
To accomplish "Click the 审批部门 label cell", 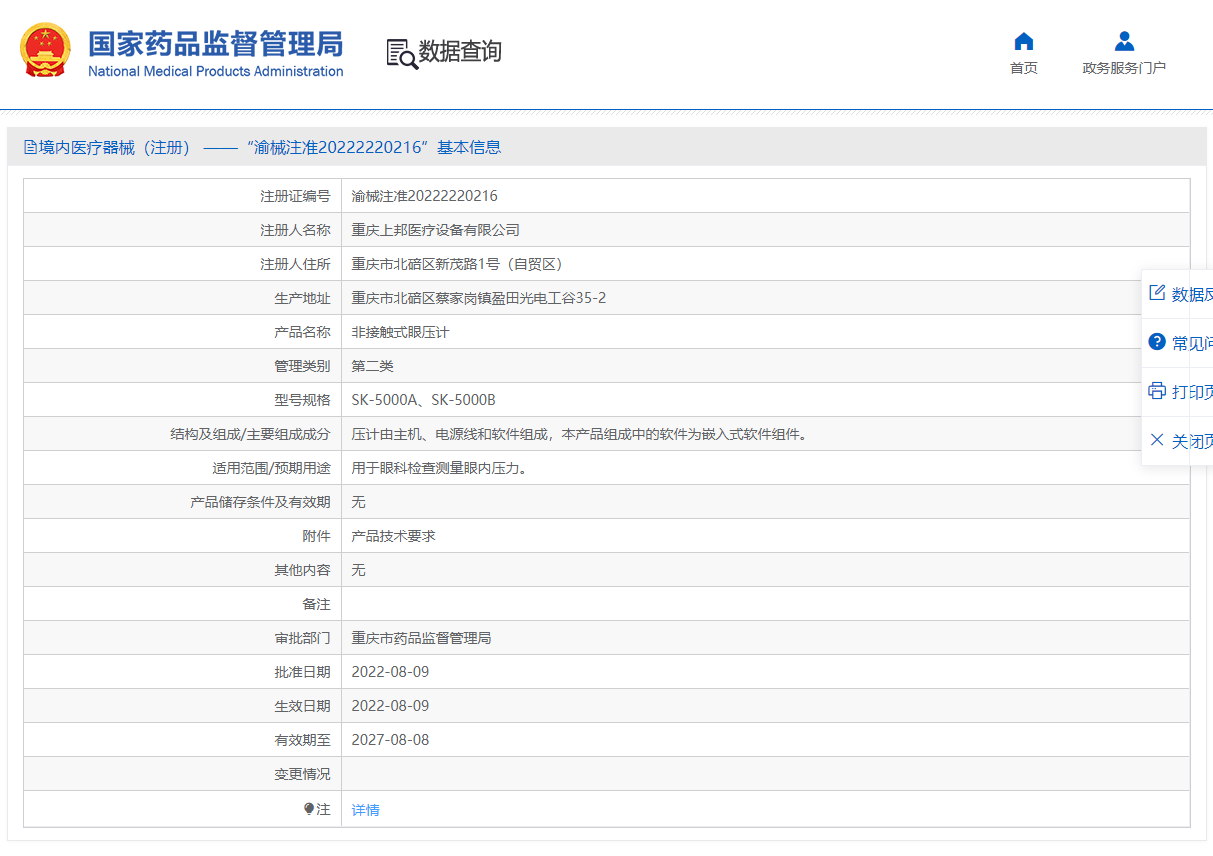I will point(183,638).
